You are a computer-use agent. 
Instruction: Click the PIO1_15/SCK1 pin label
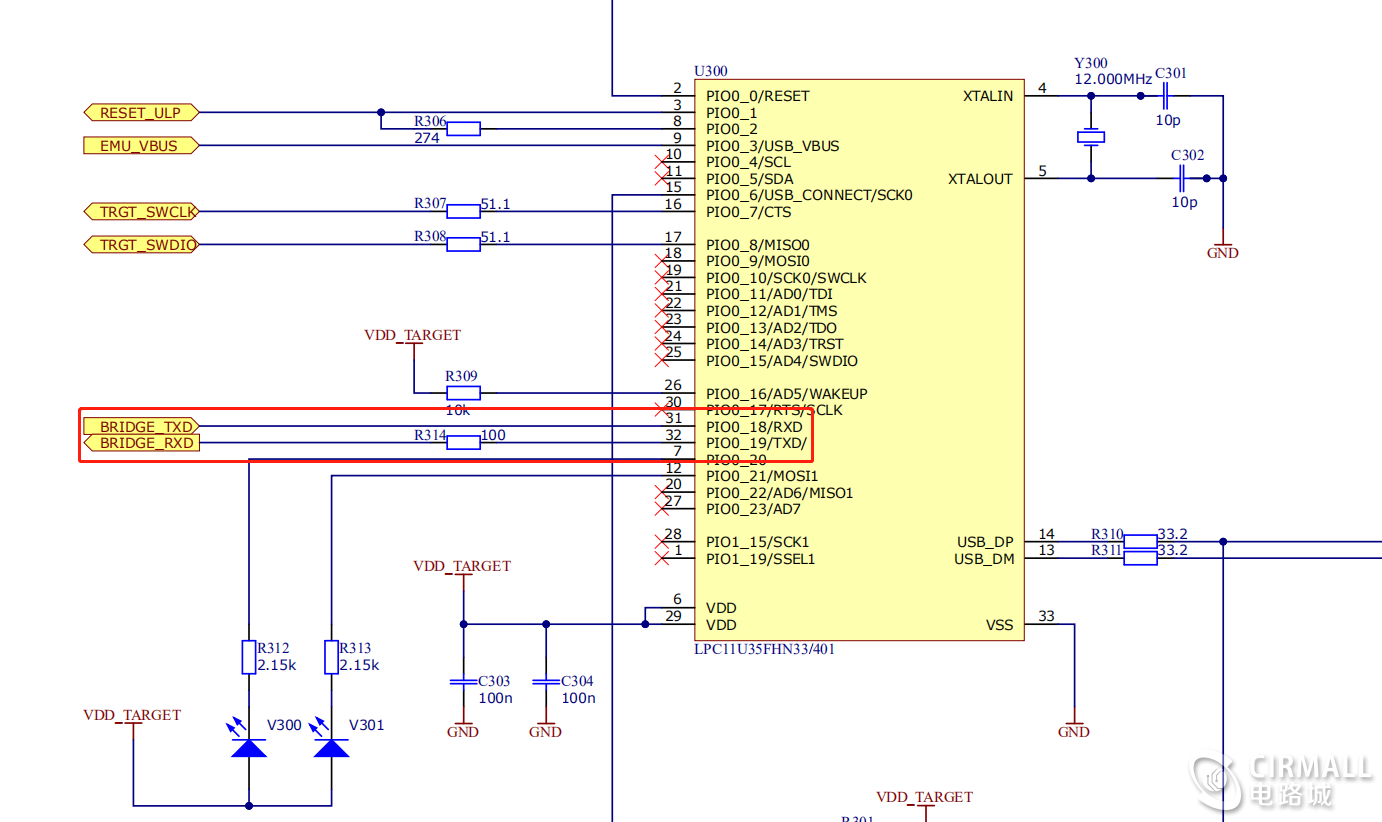point(758,541)
